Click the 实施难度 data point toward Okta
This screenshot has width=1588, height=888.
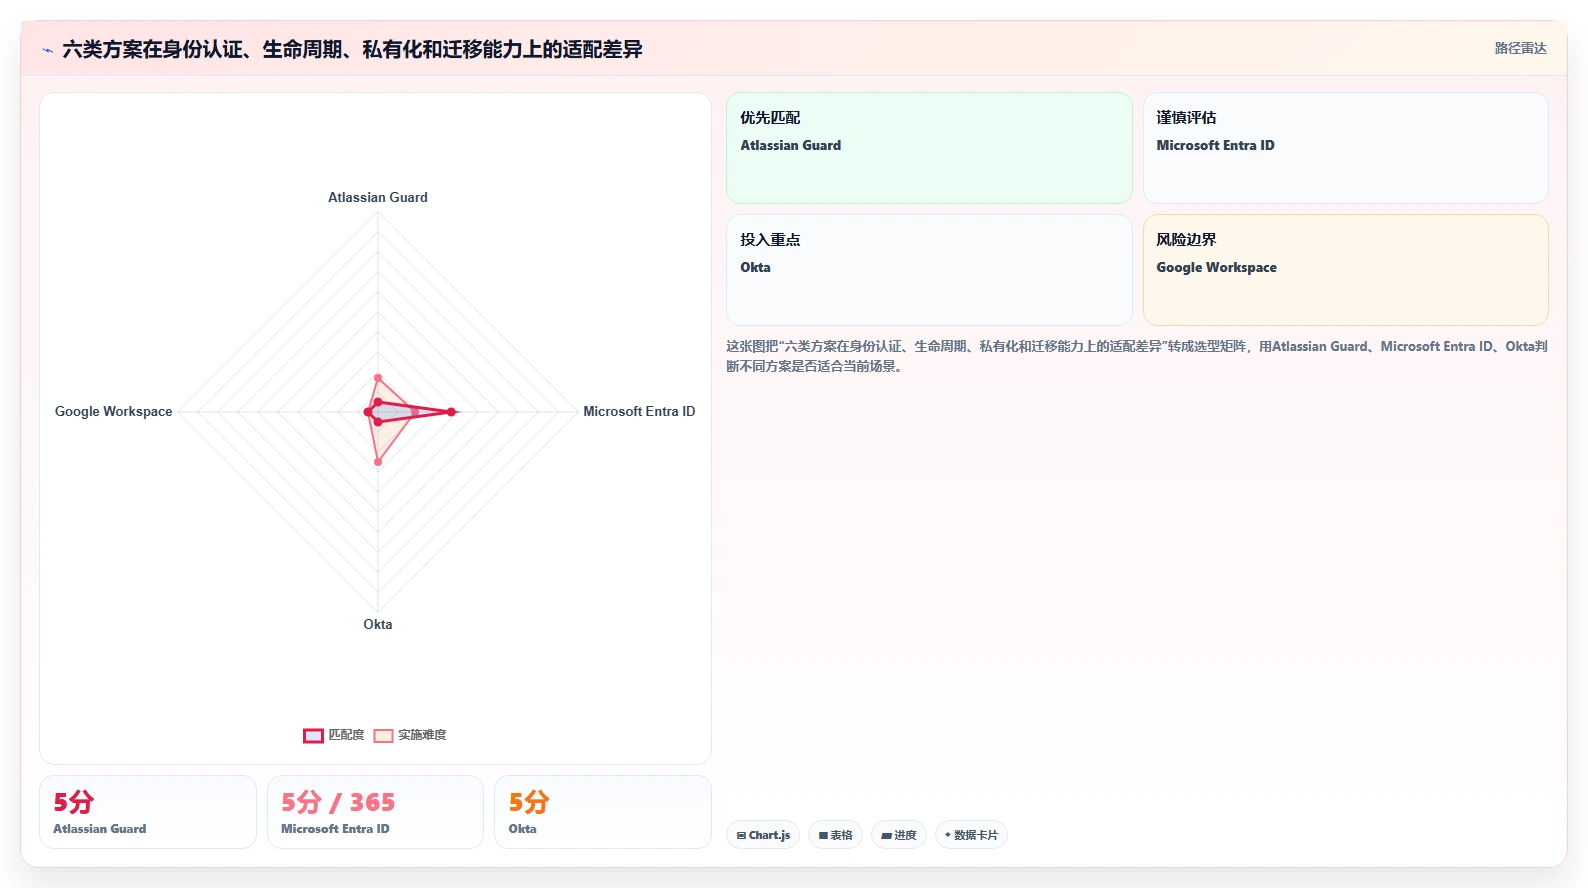tap(378, 461)
